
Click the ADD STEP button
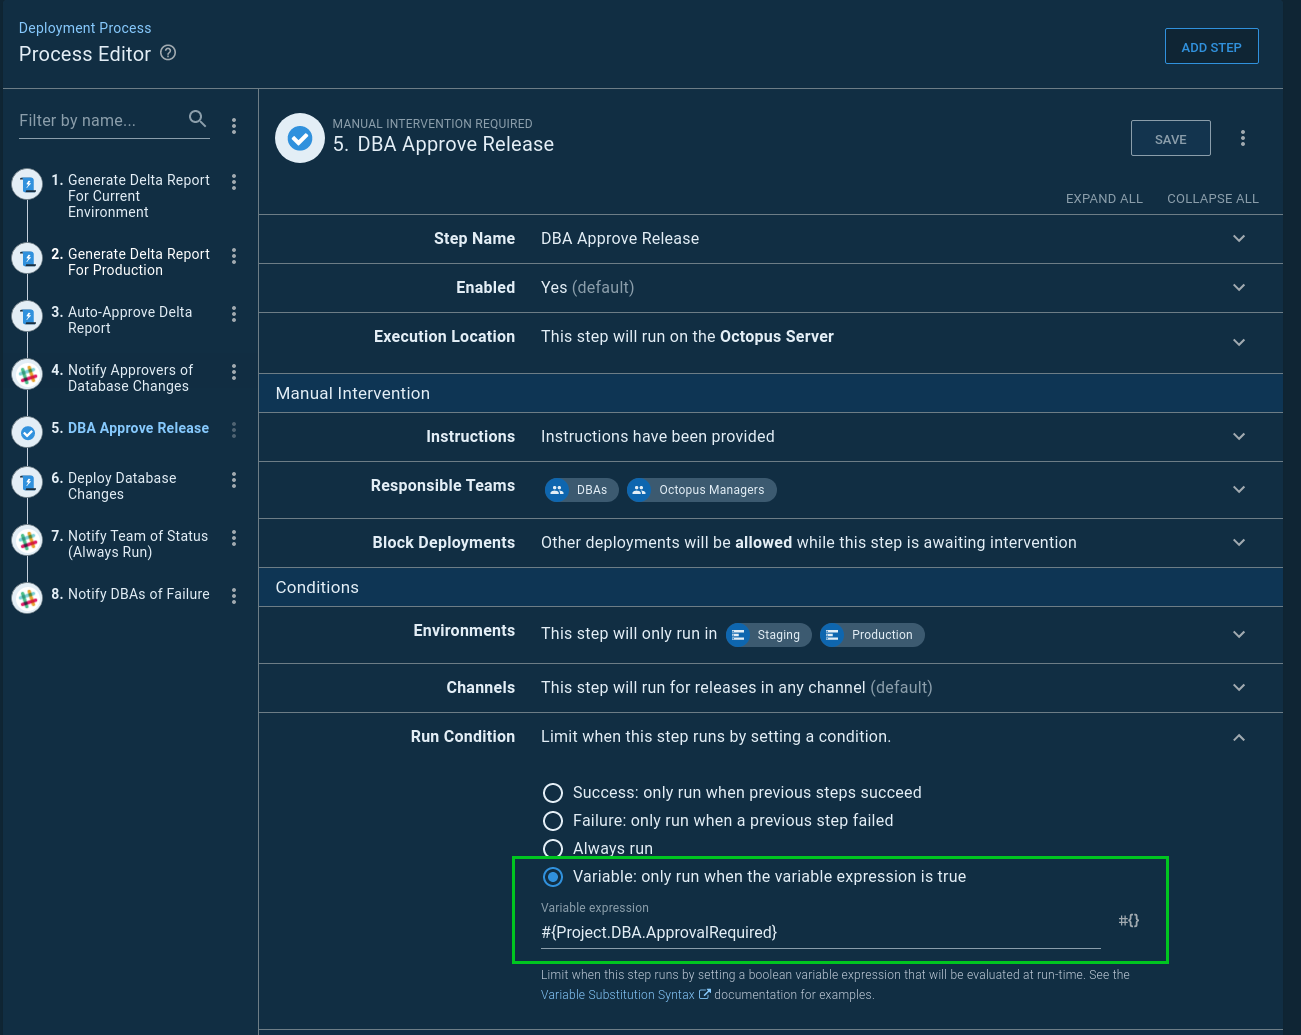coord(1211,47)
